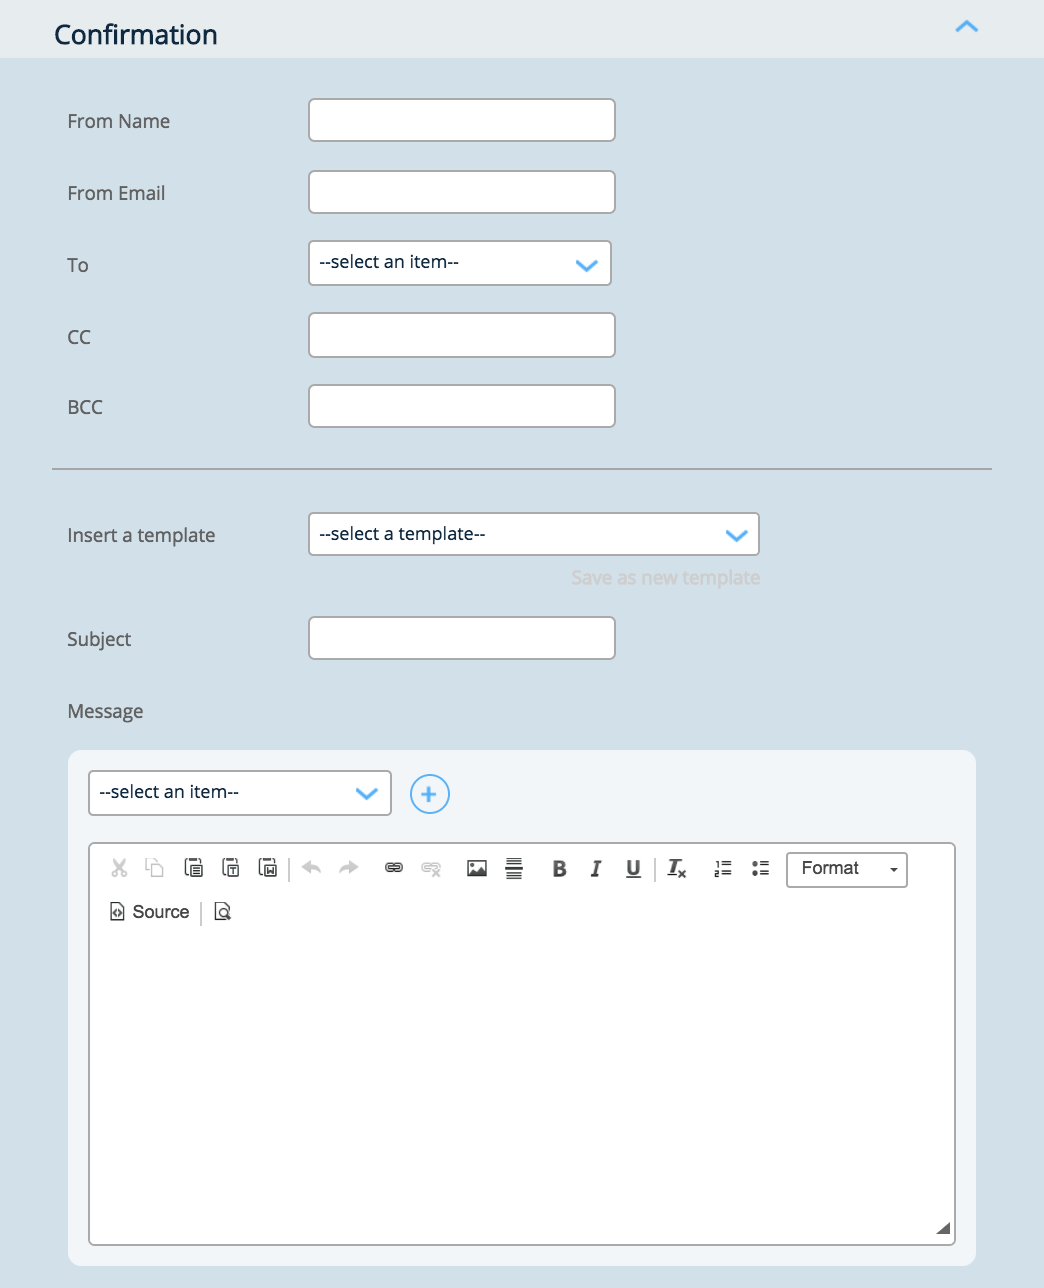Toggle bold formatting
This screenshot has height=1288, width=1044.
pos(560,869)
